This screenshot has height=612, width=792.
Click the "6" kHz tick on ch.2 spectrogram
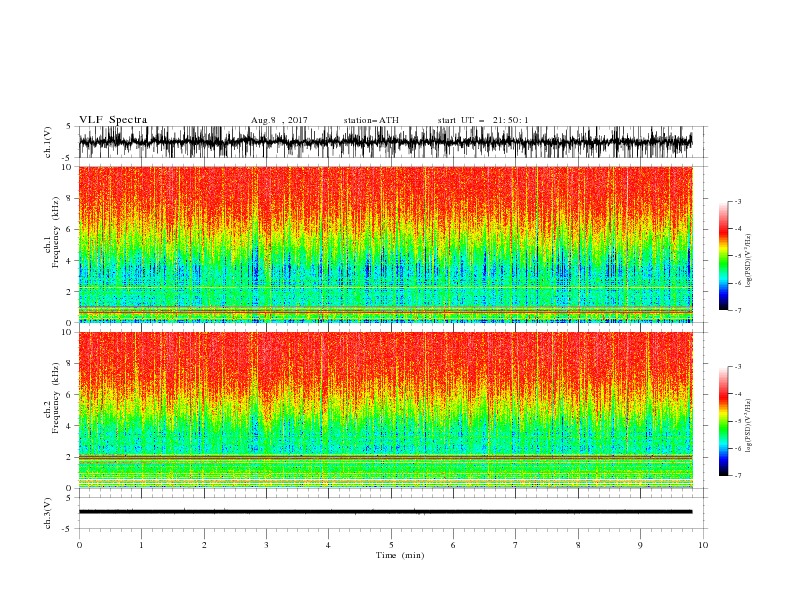(x=69, y=394)
